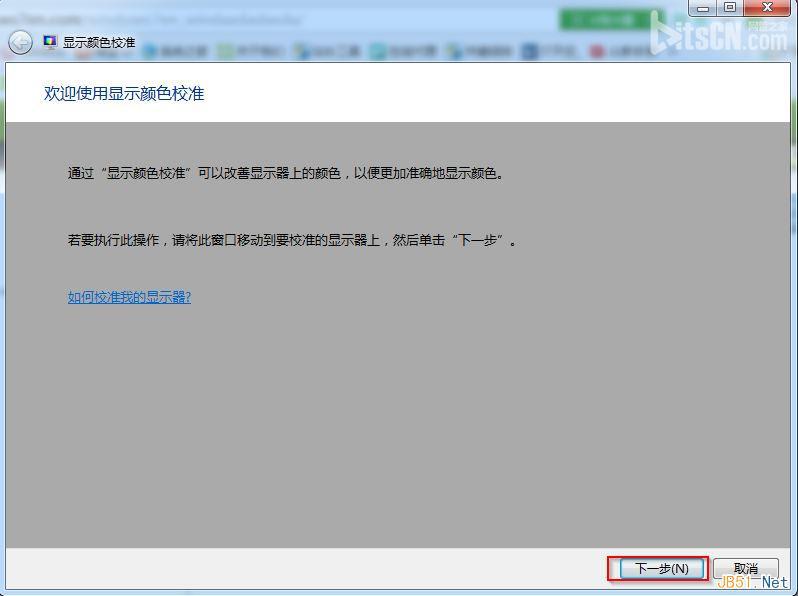The height and width of the screenshot is (596, 798).
Task: Click the 显示颜色校准 title bar text
Action: coord(98,43)
